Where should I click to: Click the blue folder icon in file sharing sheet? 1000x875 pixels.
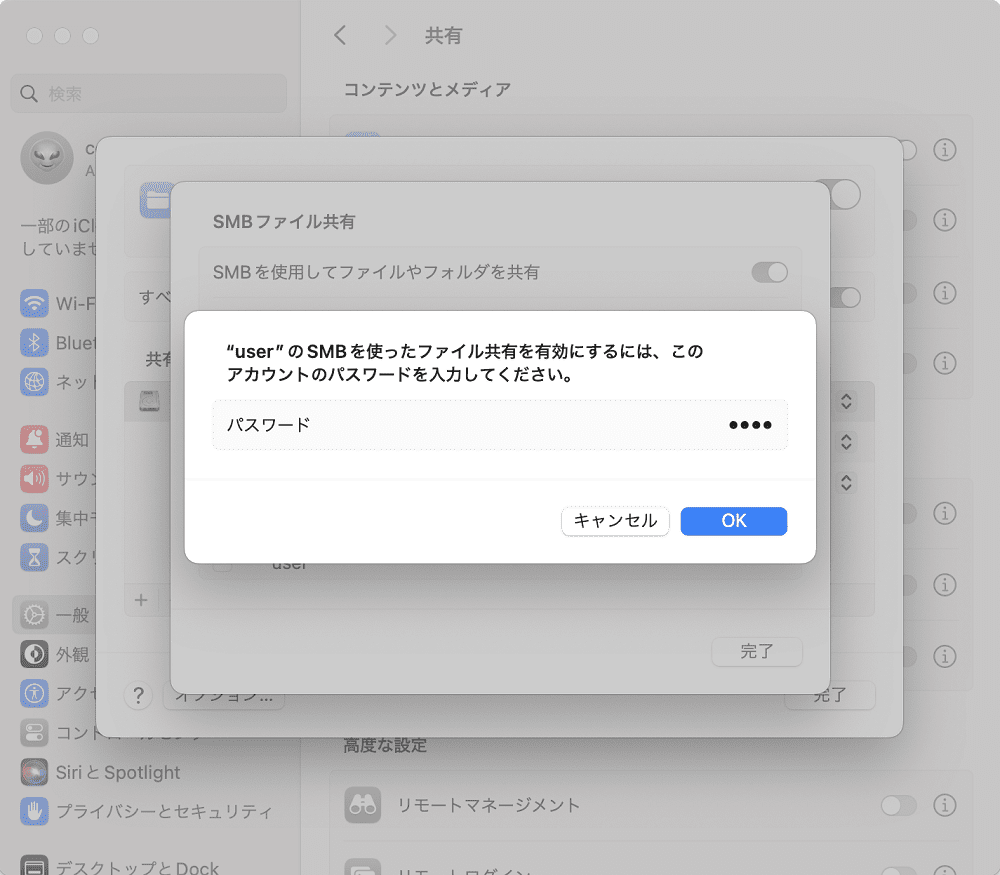156,201
